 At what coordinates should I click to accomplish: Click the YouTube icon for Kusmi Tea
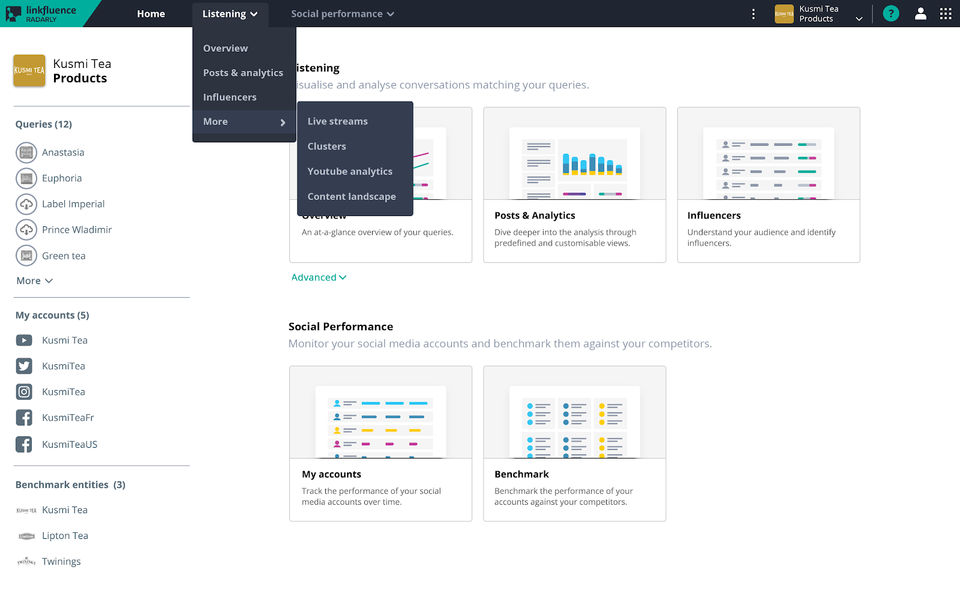[x=24, y=340]
